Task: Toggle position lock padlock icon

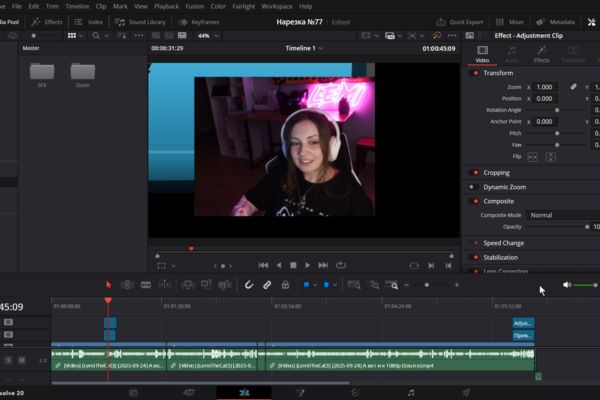Action: coord(285,285)
